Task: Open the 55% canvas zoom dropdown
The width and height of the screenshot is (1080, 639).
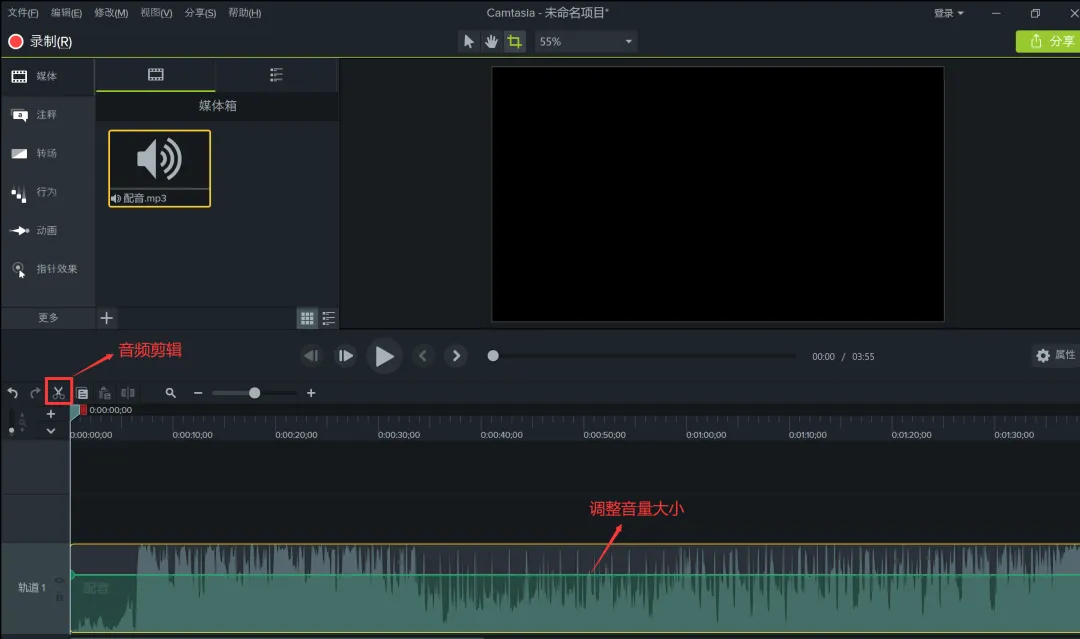Action: tap(585, 41)
